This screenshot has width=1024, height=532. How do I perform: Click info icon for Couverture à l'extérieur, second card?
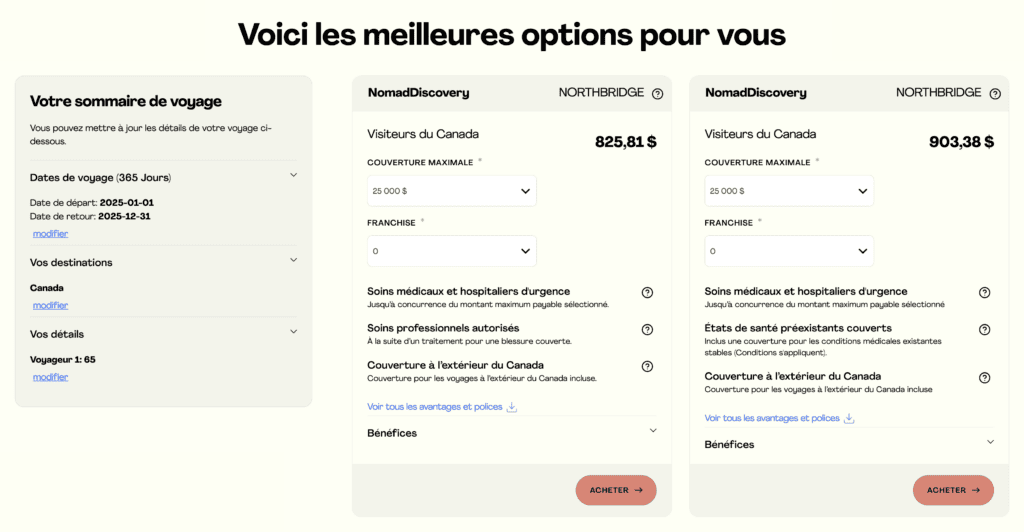tap(984, 378)
